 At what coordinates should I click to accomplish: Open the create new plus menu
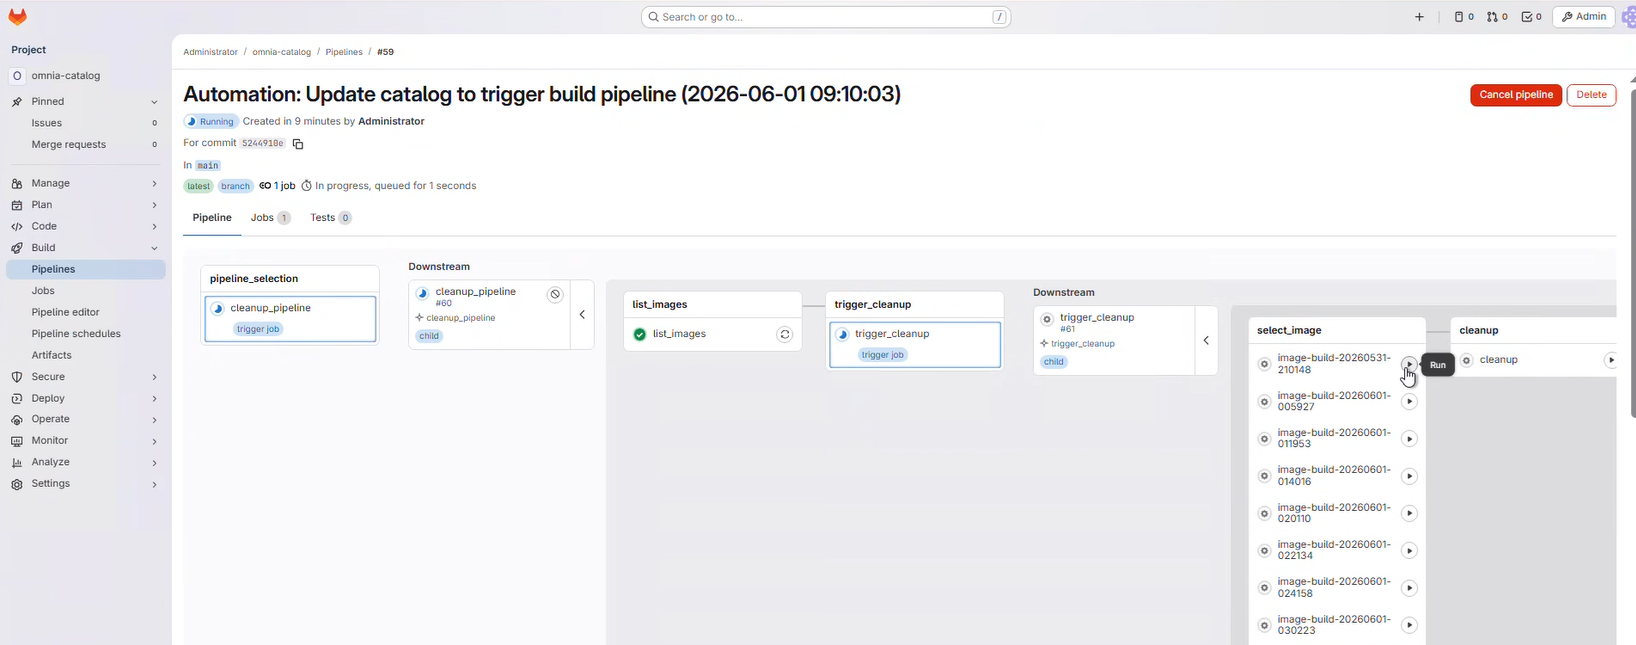click(1419, 17)
